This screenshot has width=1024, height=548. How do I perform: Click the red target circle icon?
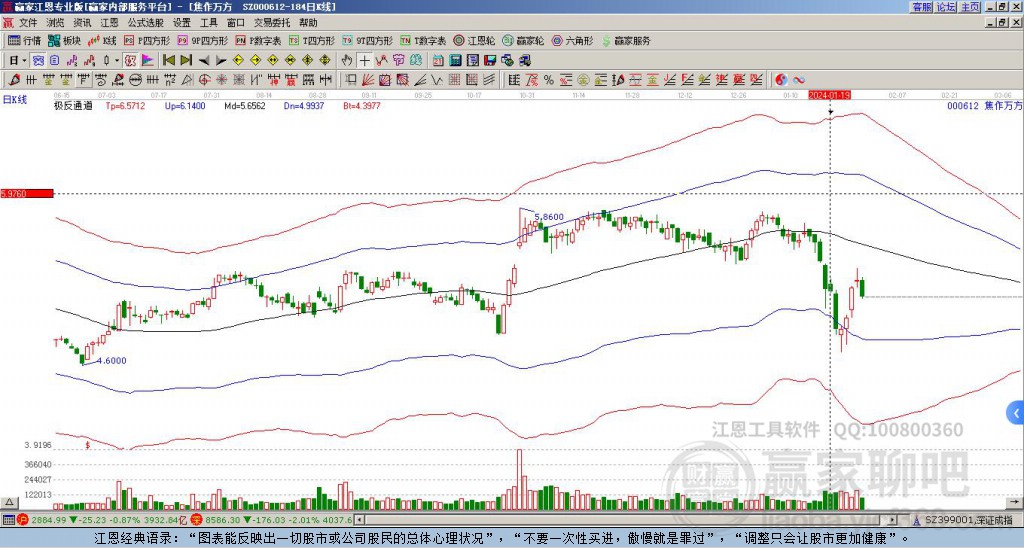[204, 80]
